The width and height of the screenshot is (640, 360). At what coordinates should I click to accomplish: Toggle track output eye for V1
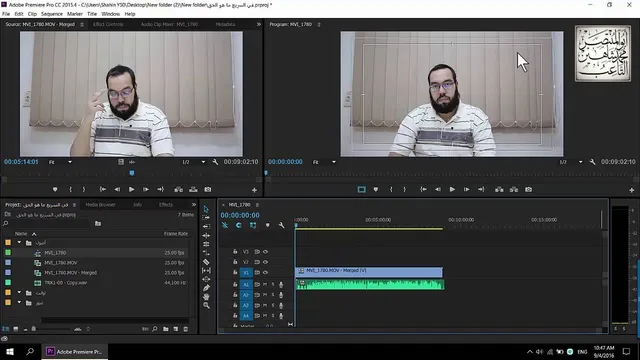pos(265,272)
